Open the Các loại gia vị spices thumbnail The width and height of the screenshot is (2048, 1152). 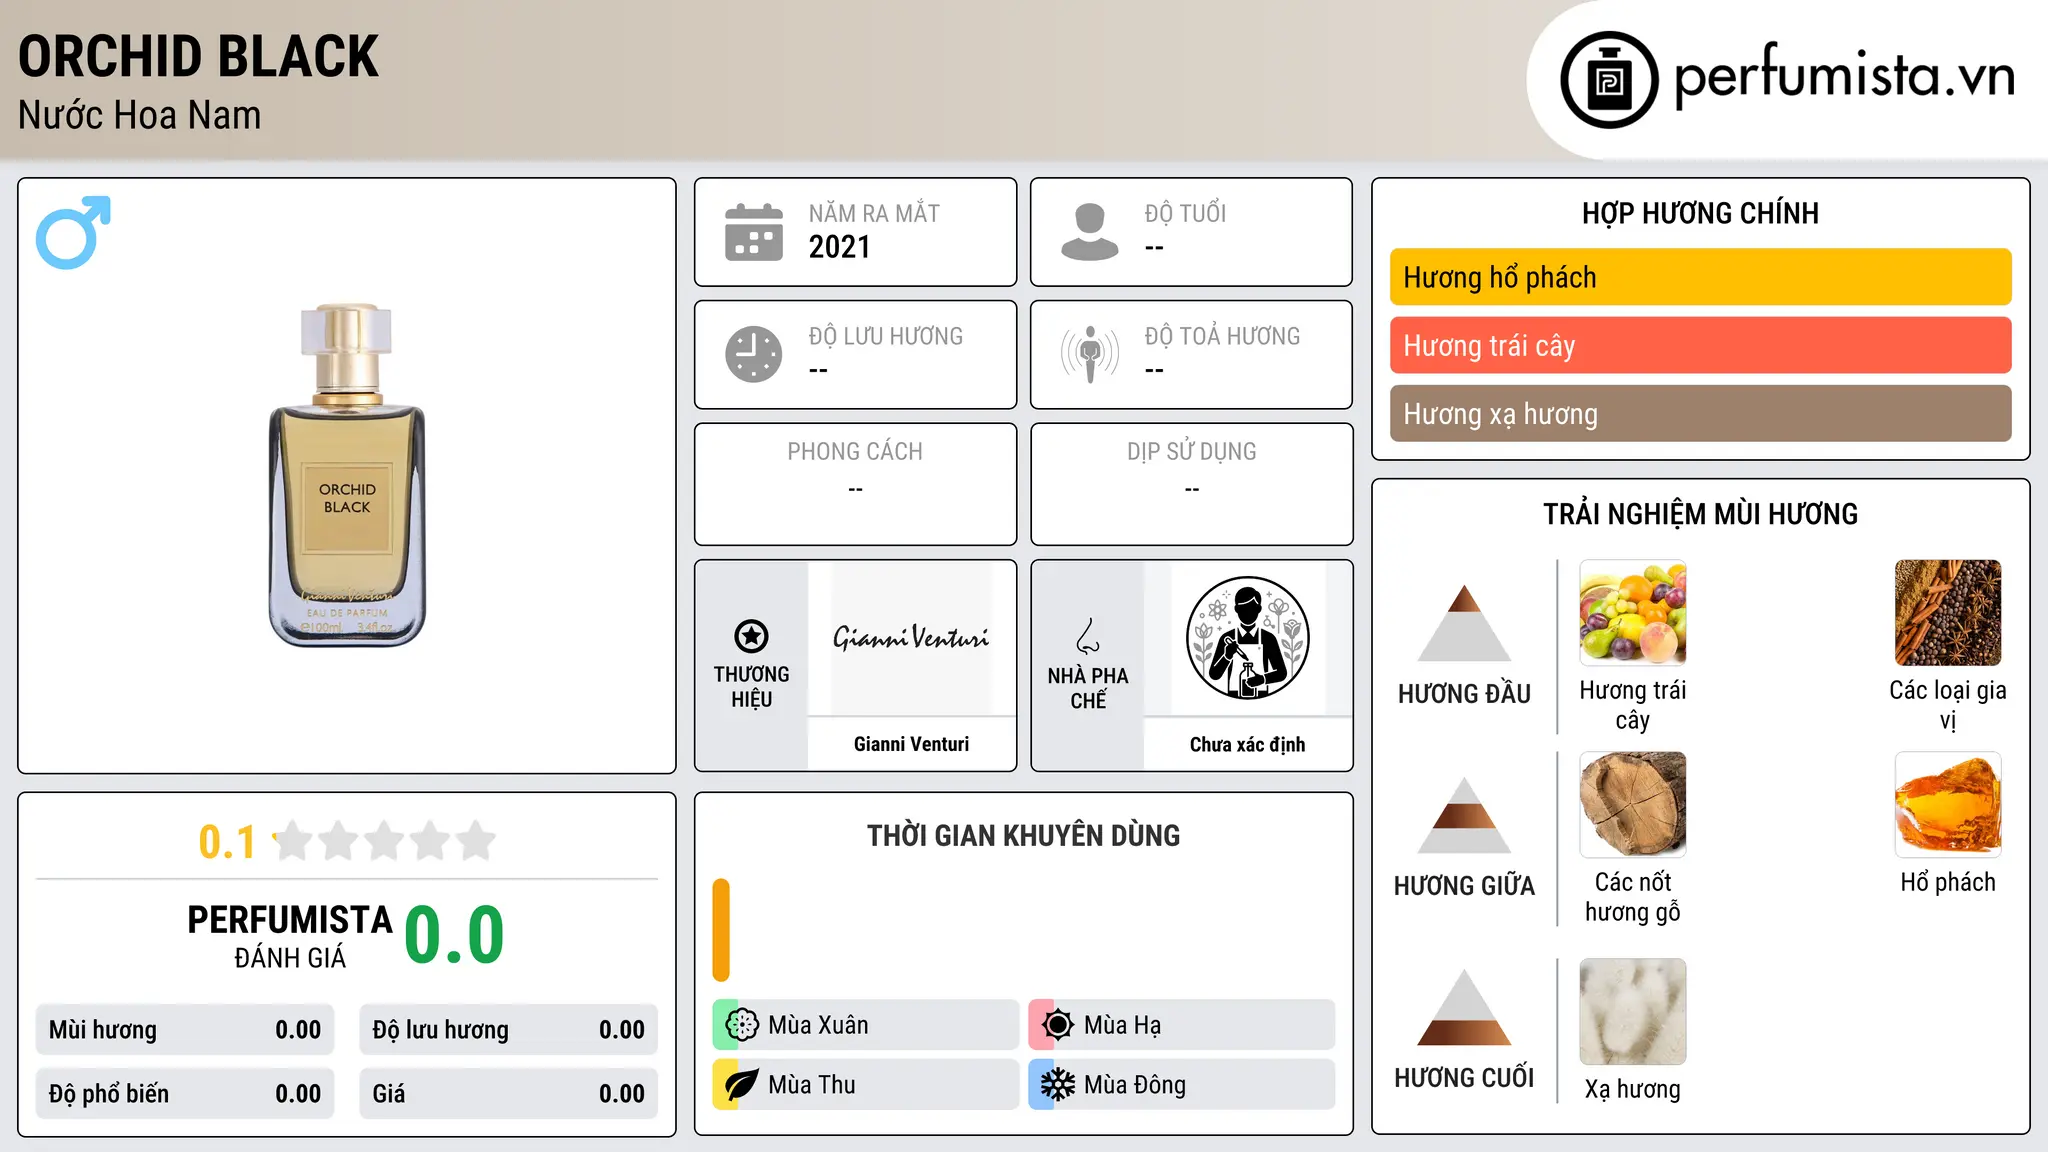(1947, 613)
